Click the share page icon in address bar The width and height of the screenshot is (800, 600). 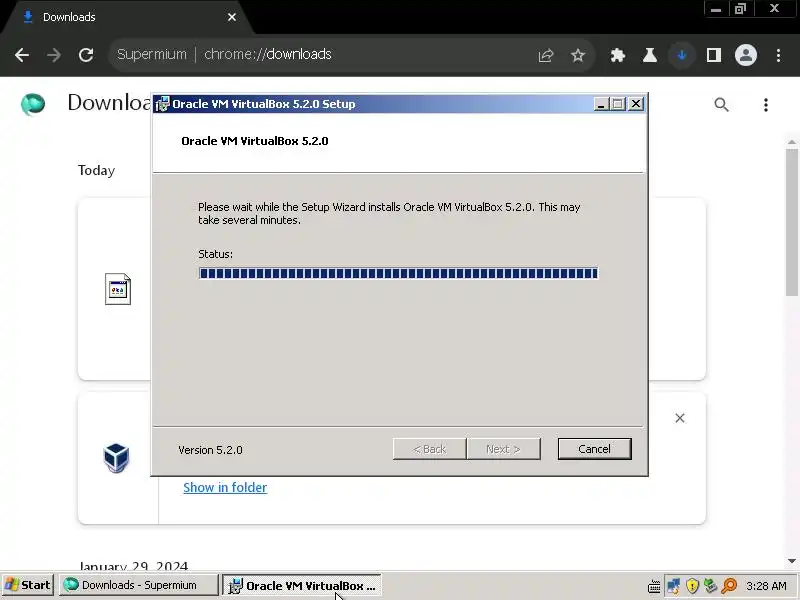click(x=545, y=55)
